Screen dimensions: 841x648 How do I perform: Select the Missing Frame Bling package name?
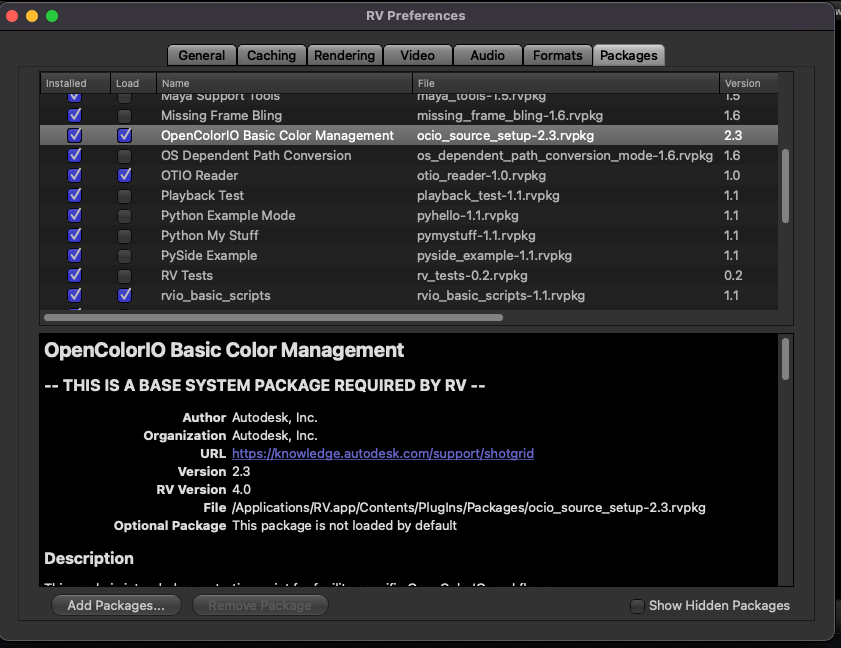click(222, 116)
